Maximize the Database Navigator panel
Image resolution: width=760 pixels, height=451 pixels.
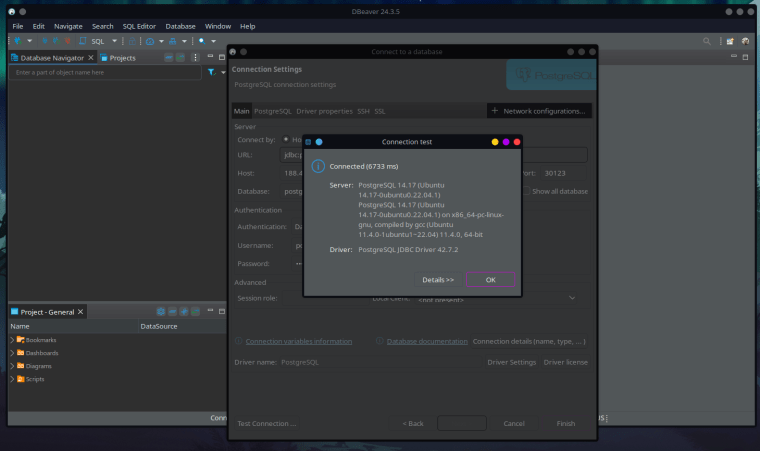coord(222,57)
